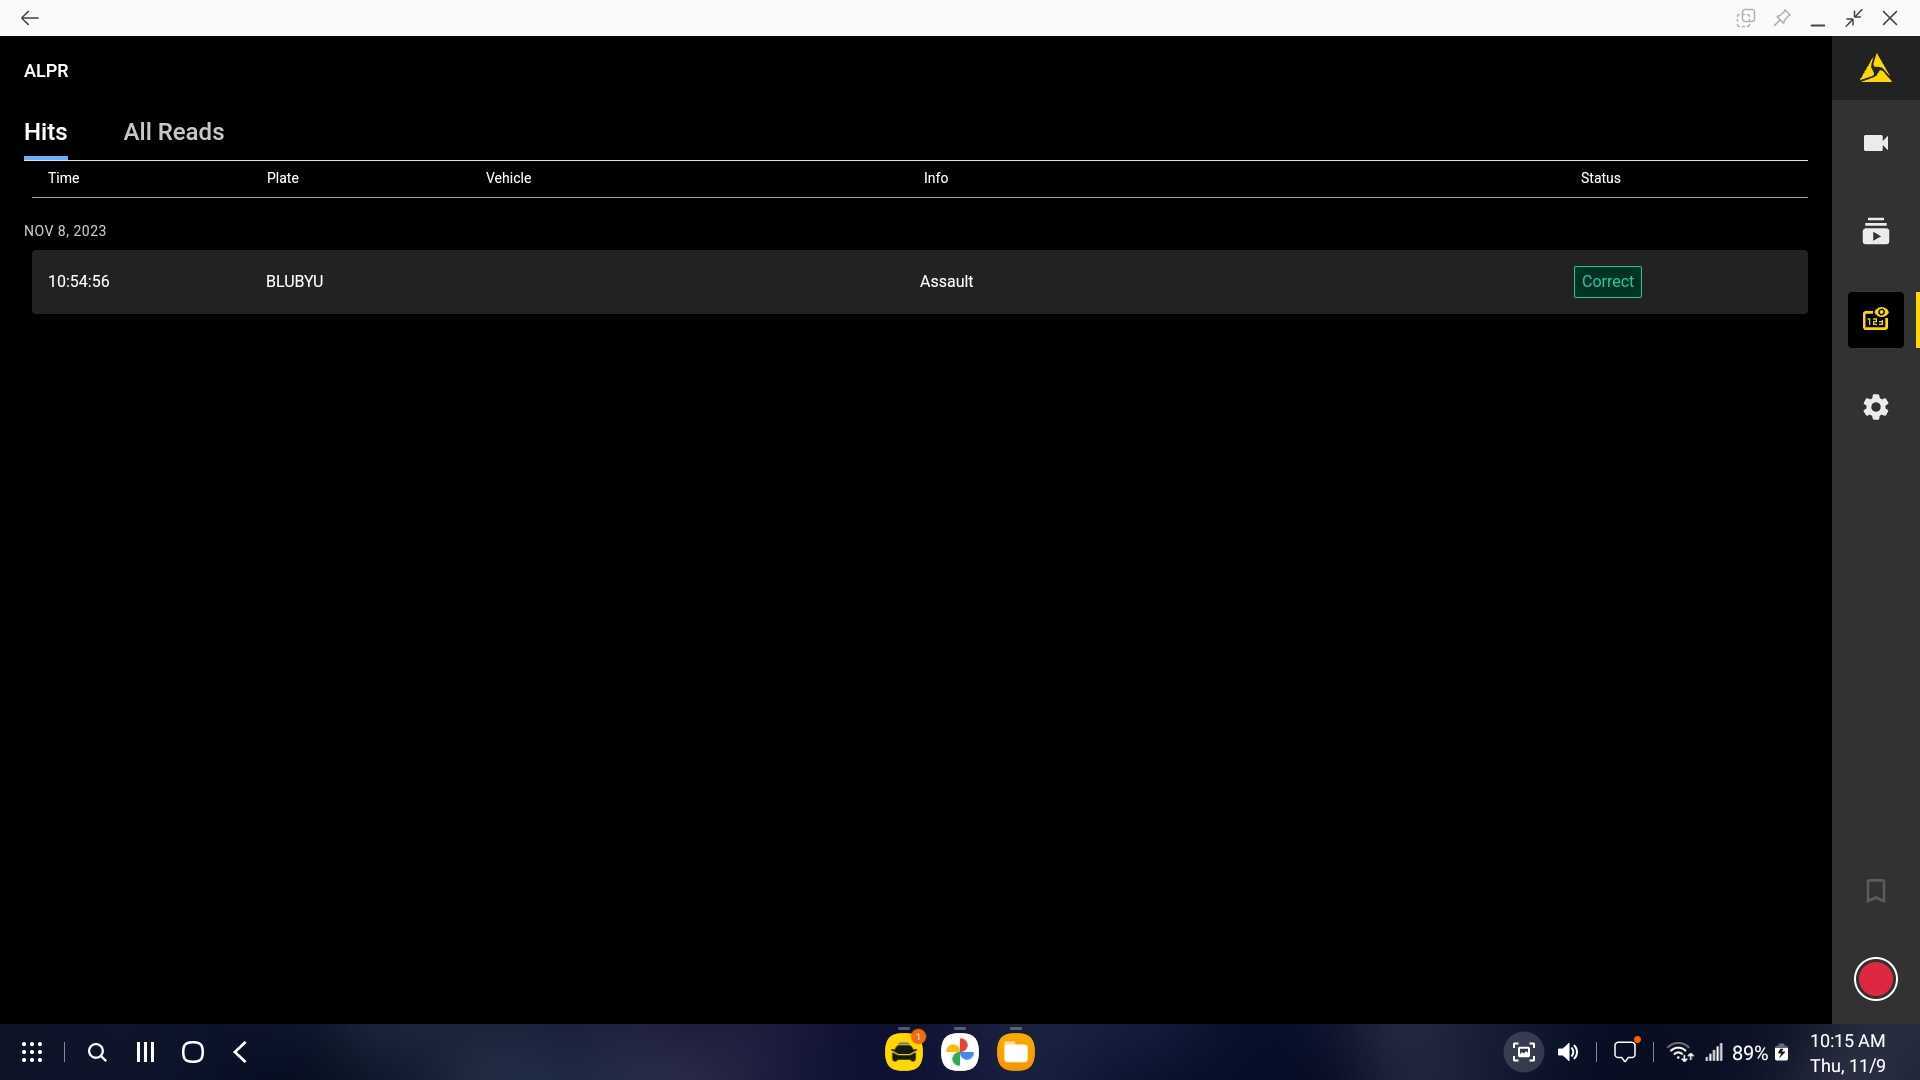Click the Time column header

(63, 178)
